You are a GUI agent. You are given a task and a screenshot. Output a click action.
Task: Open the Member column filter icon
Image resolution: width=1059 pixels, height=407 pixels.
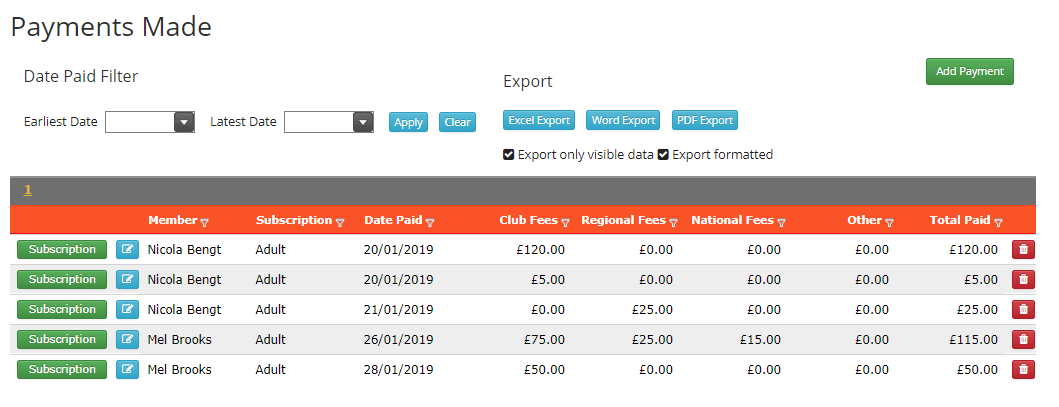point(205,222)
